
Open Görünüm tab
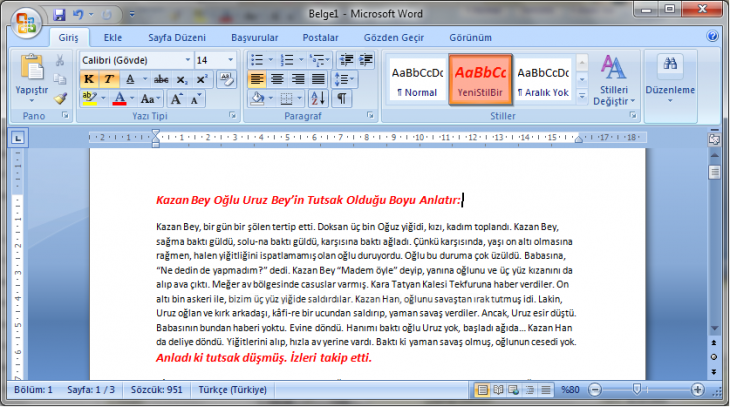pyautogui.click(x=470, y=38)
